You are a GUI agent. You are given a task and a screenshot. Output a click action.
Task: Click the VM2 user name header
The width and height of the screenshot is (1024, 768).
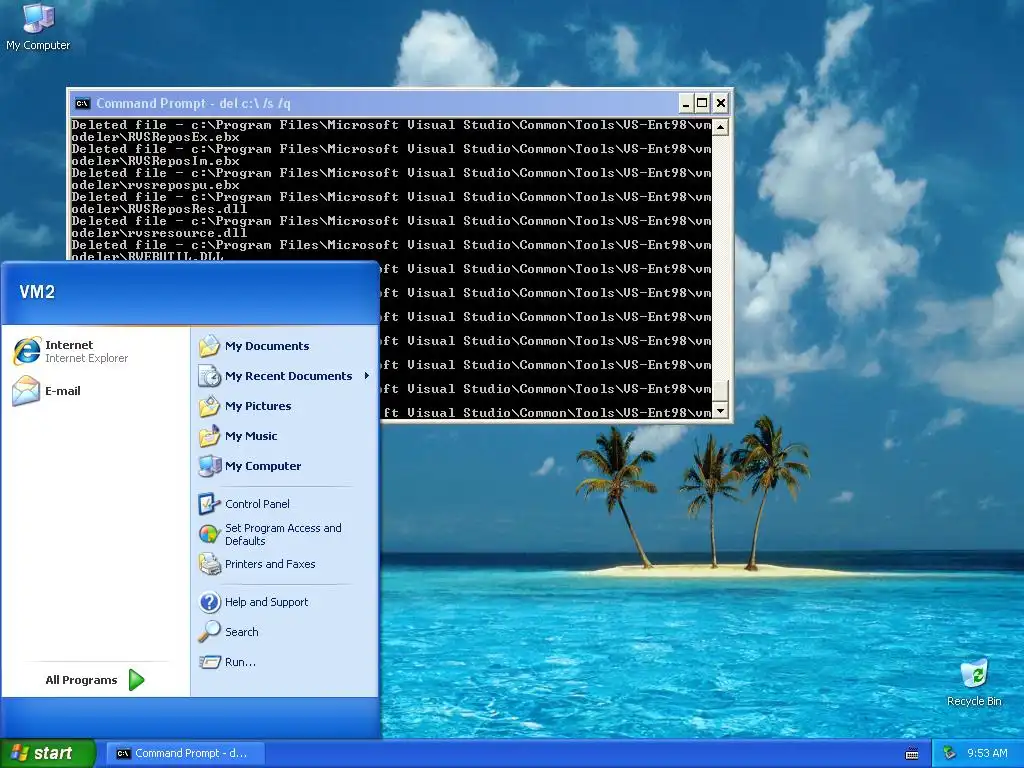click(x=37, y=292)
